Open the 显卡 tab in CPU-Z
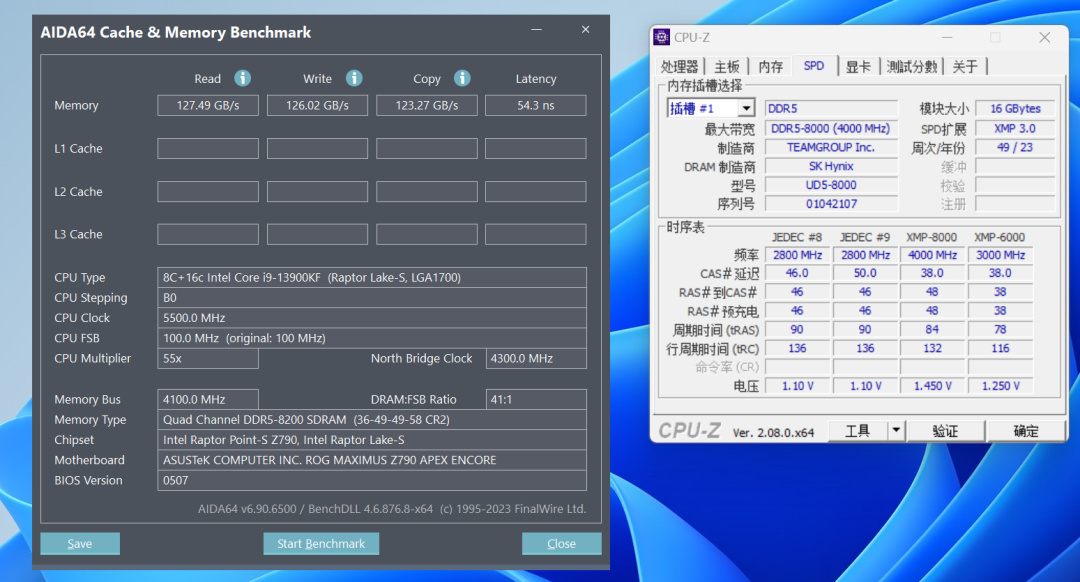 (858, 67)
